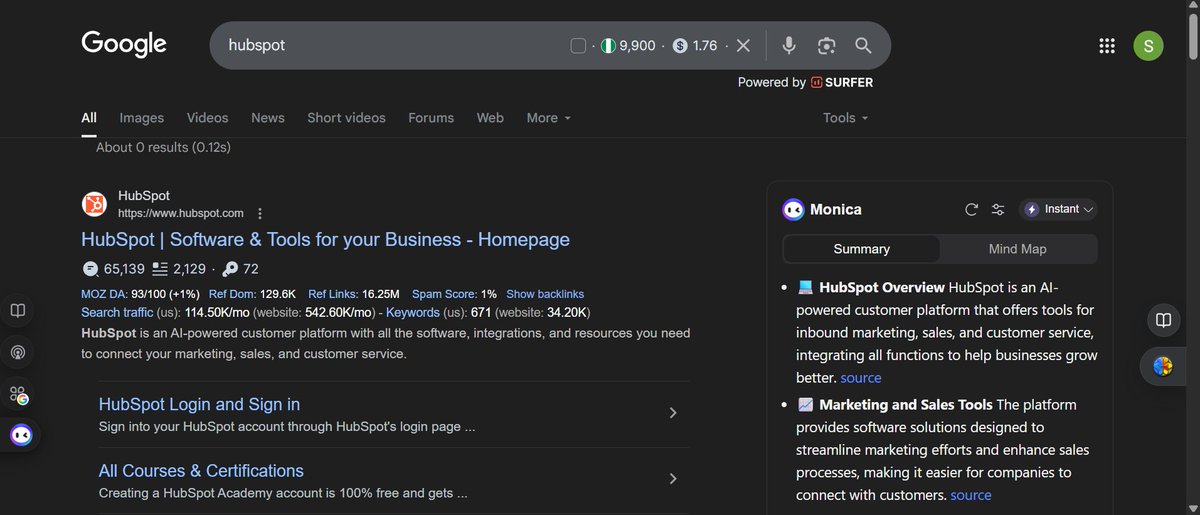Switch to the Web tab
Viewport: 1200px width, 515px height.
pos(490,118)
